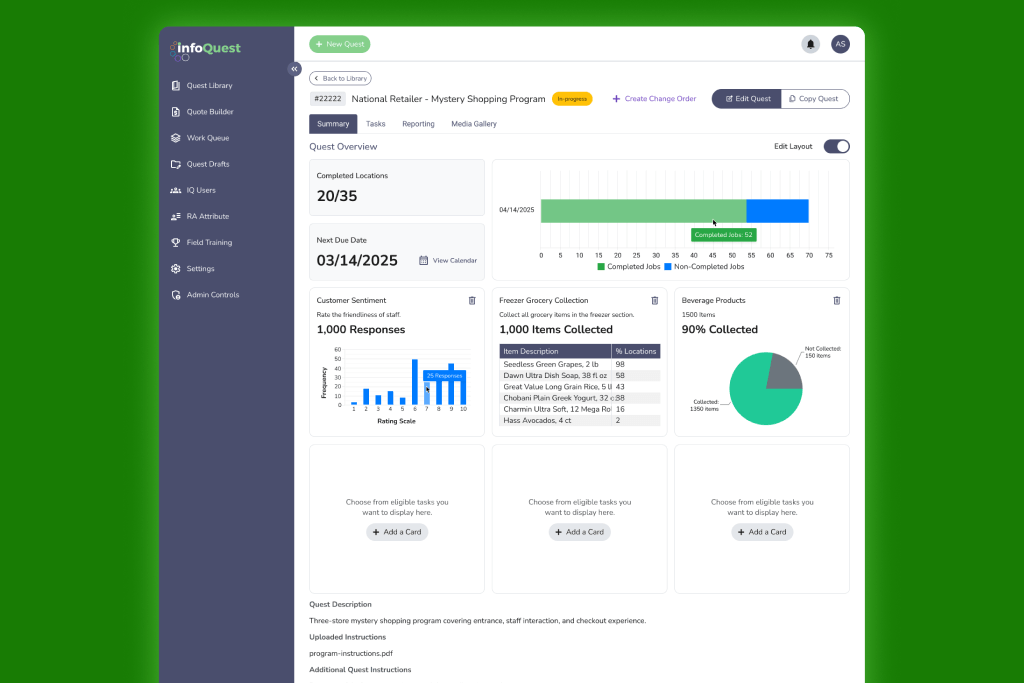Click the Edit Quest button

[746, 99]
